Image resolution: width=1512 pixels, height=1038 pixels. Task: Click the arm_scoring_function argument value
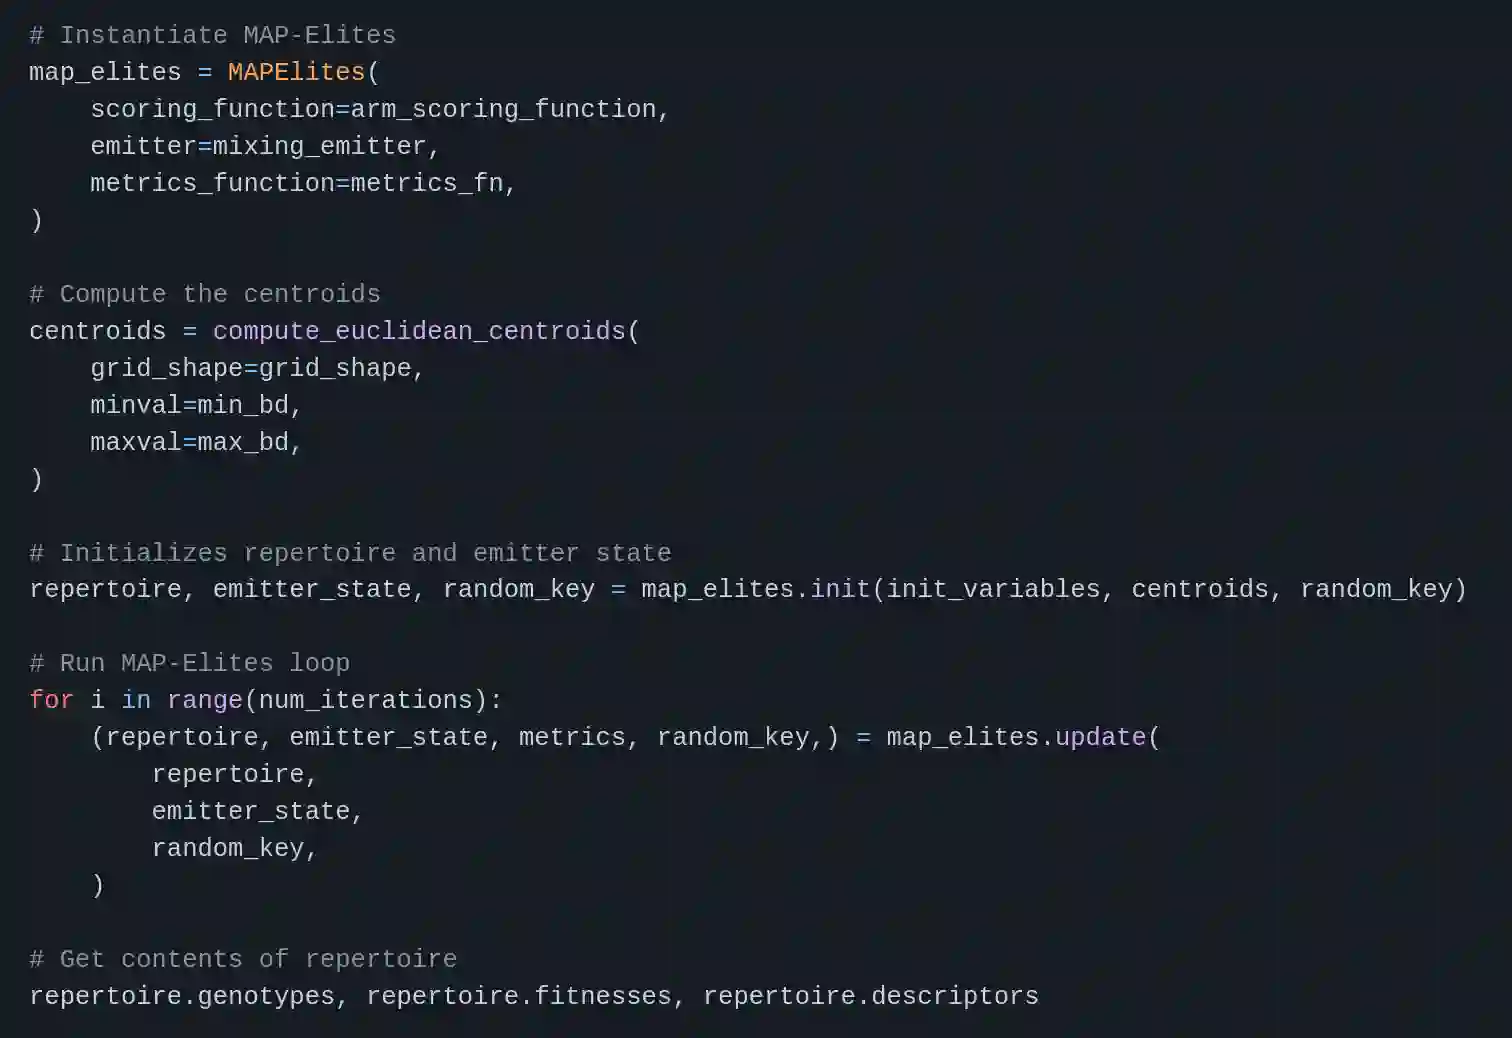point(503,110)
